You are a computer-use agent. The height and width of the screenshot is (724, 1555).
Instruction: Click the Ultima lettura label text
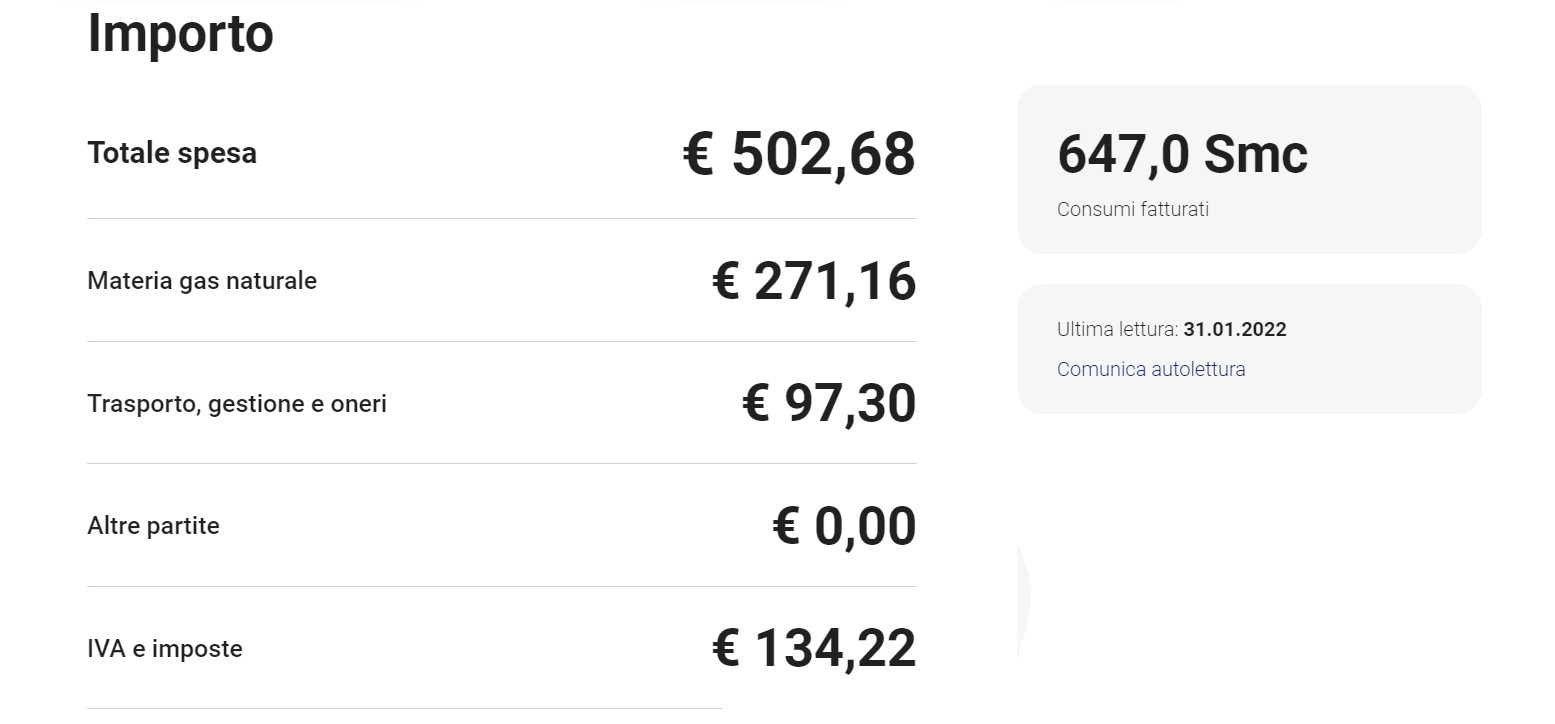(x=1117, y=330)
